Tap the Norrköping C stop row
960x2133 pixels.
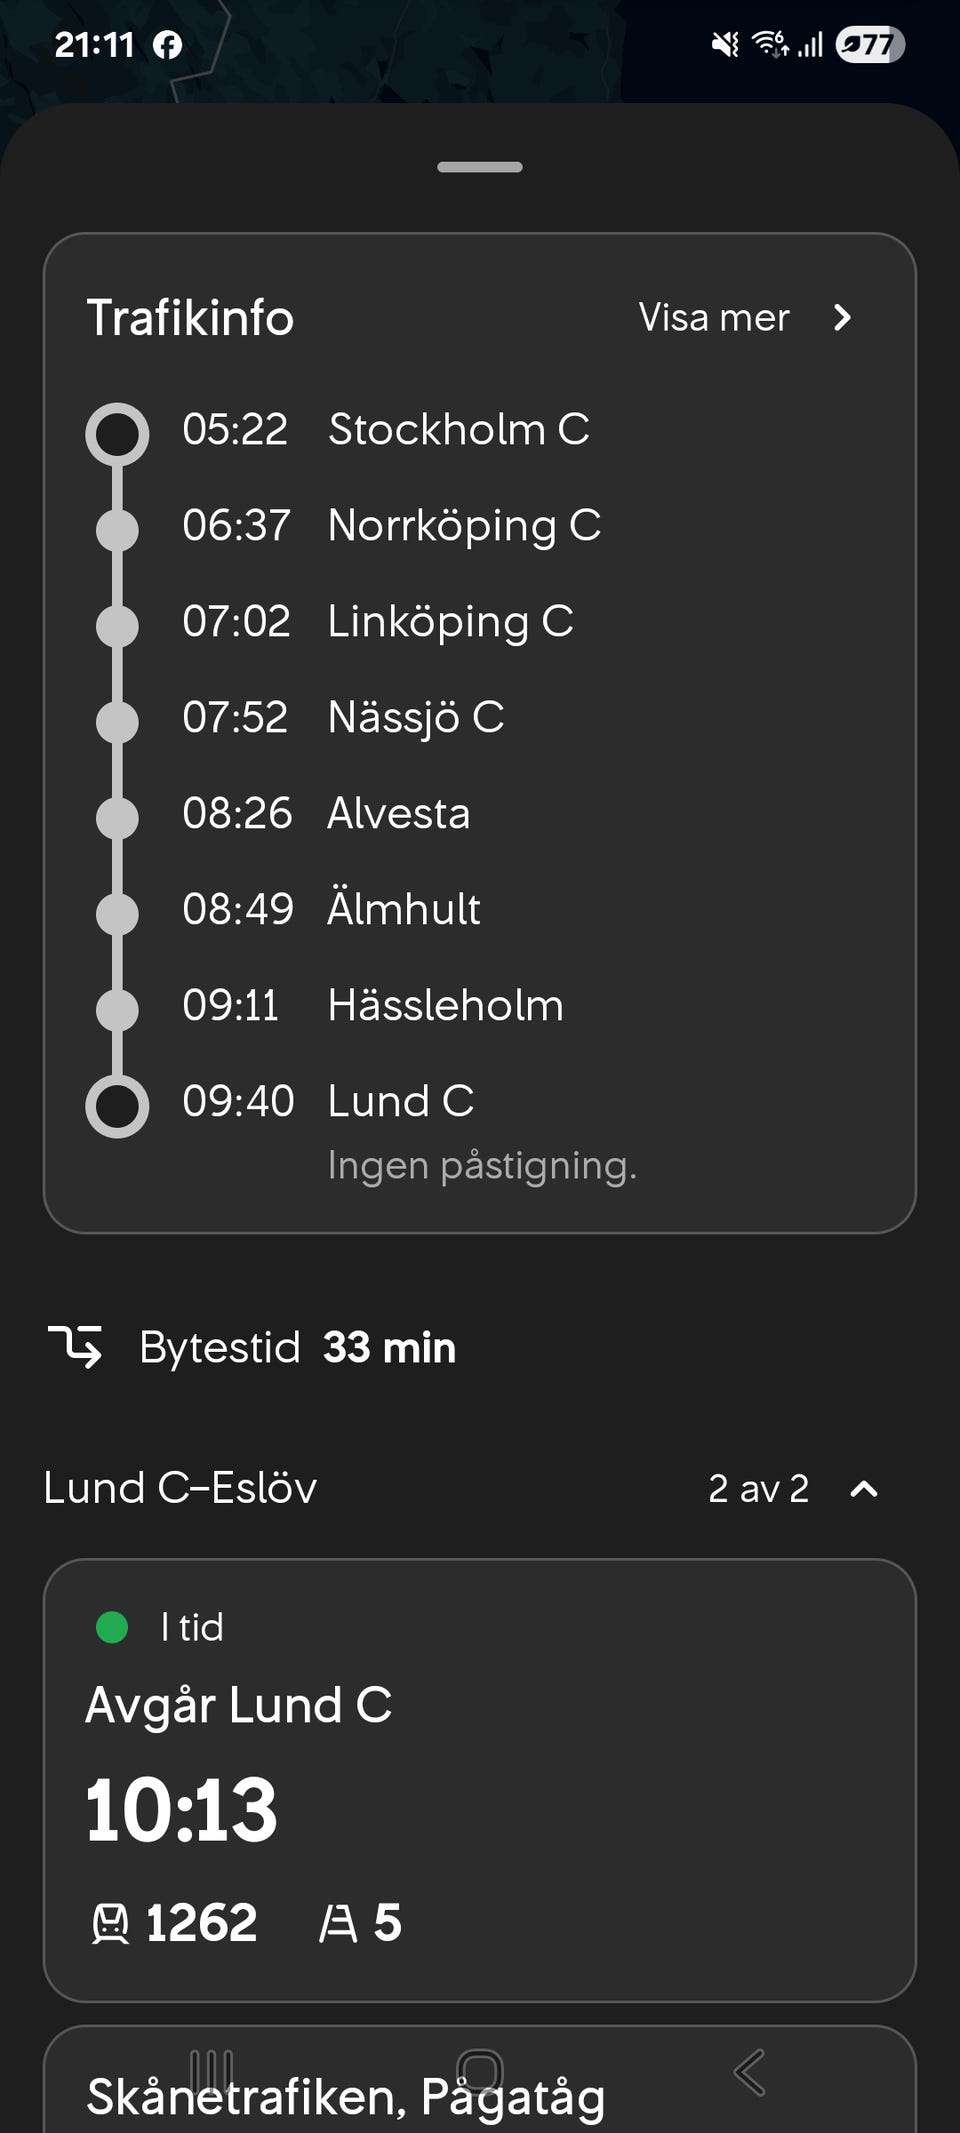464,526
